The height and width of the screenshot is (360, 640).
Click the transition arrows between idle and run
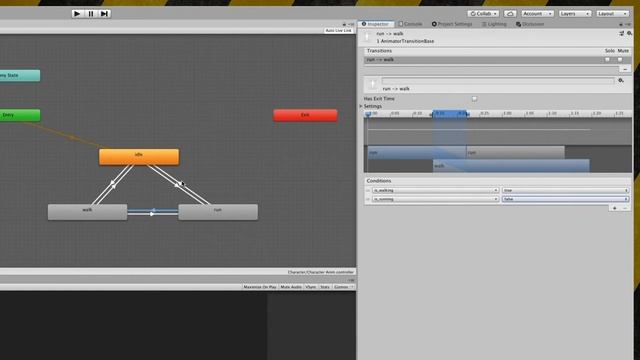[178, 184]
